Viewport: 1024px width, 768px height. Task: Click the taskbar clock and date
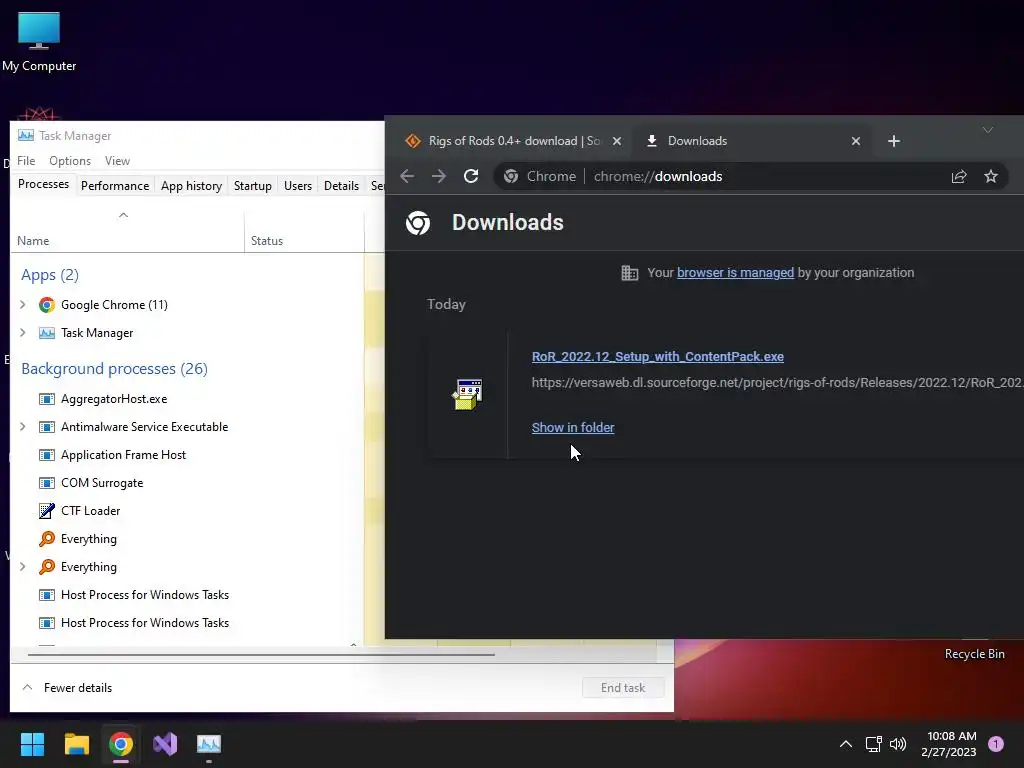[x=949, y=744]
